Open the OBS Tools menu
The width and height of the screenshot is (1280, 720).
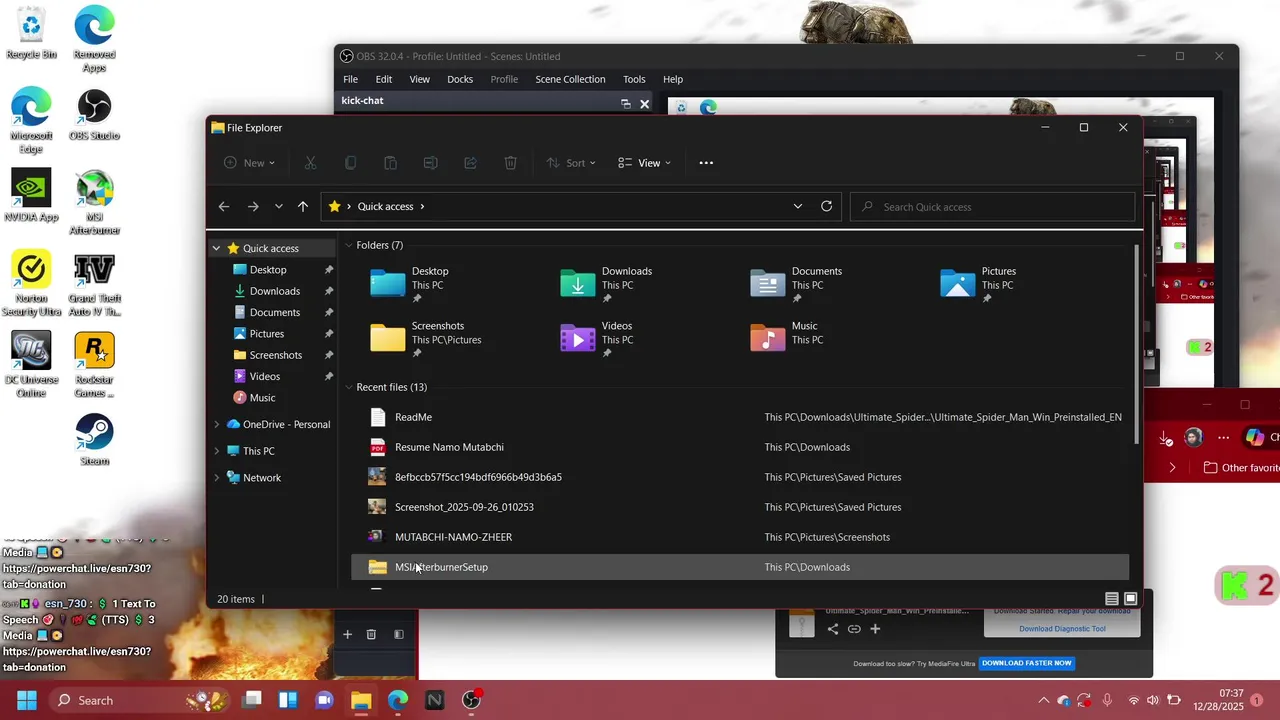(x=634, y=79)
